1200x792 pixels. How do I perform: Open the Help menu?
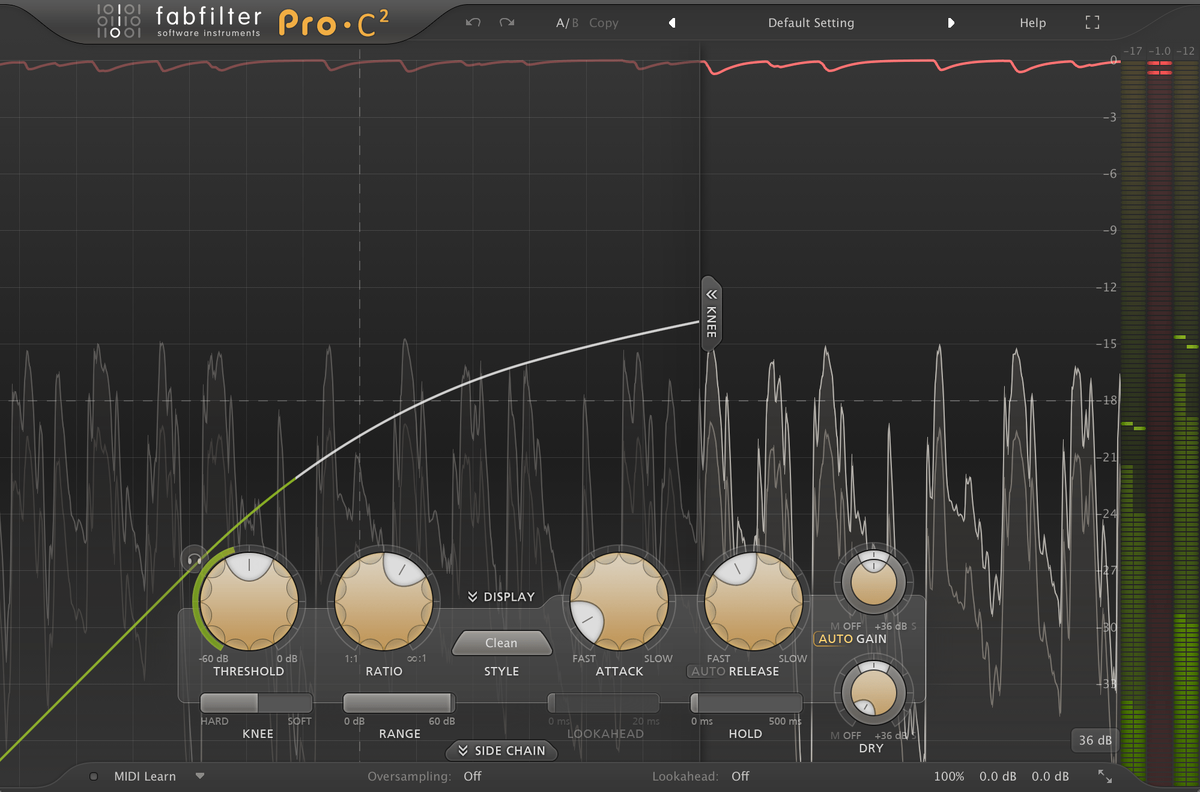[1033, 22]
